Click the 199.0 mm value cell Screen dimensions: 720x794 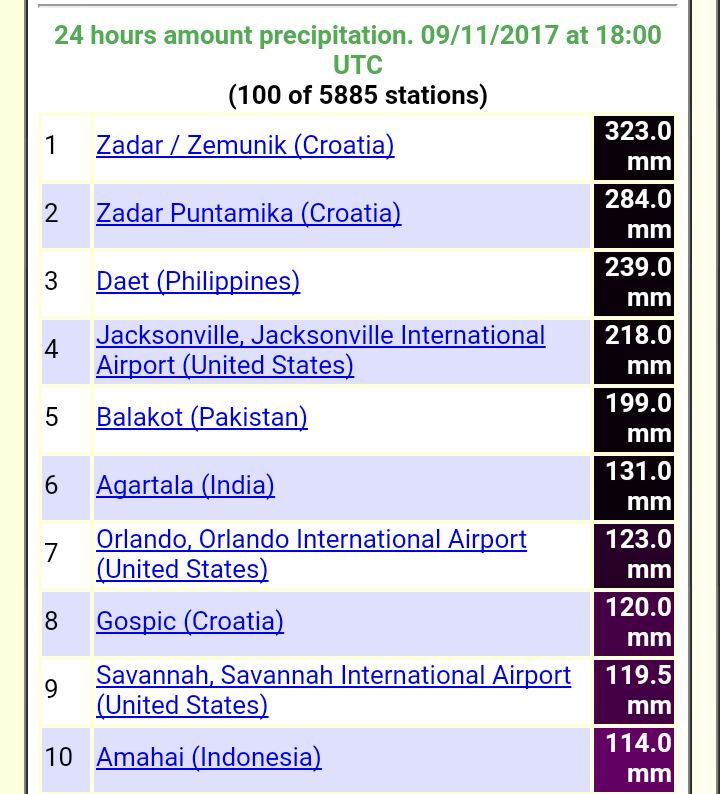(634, 420)
